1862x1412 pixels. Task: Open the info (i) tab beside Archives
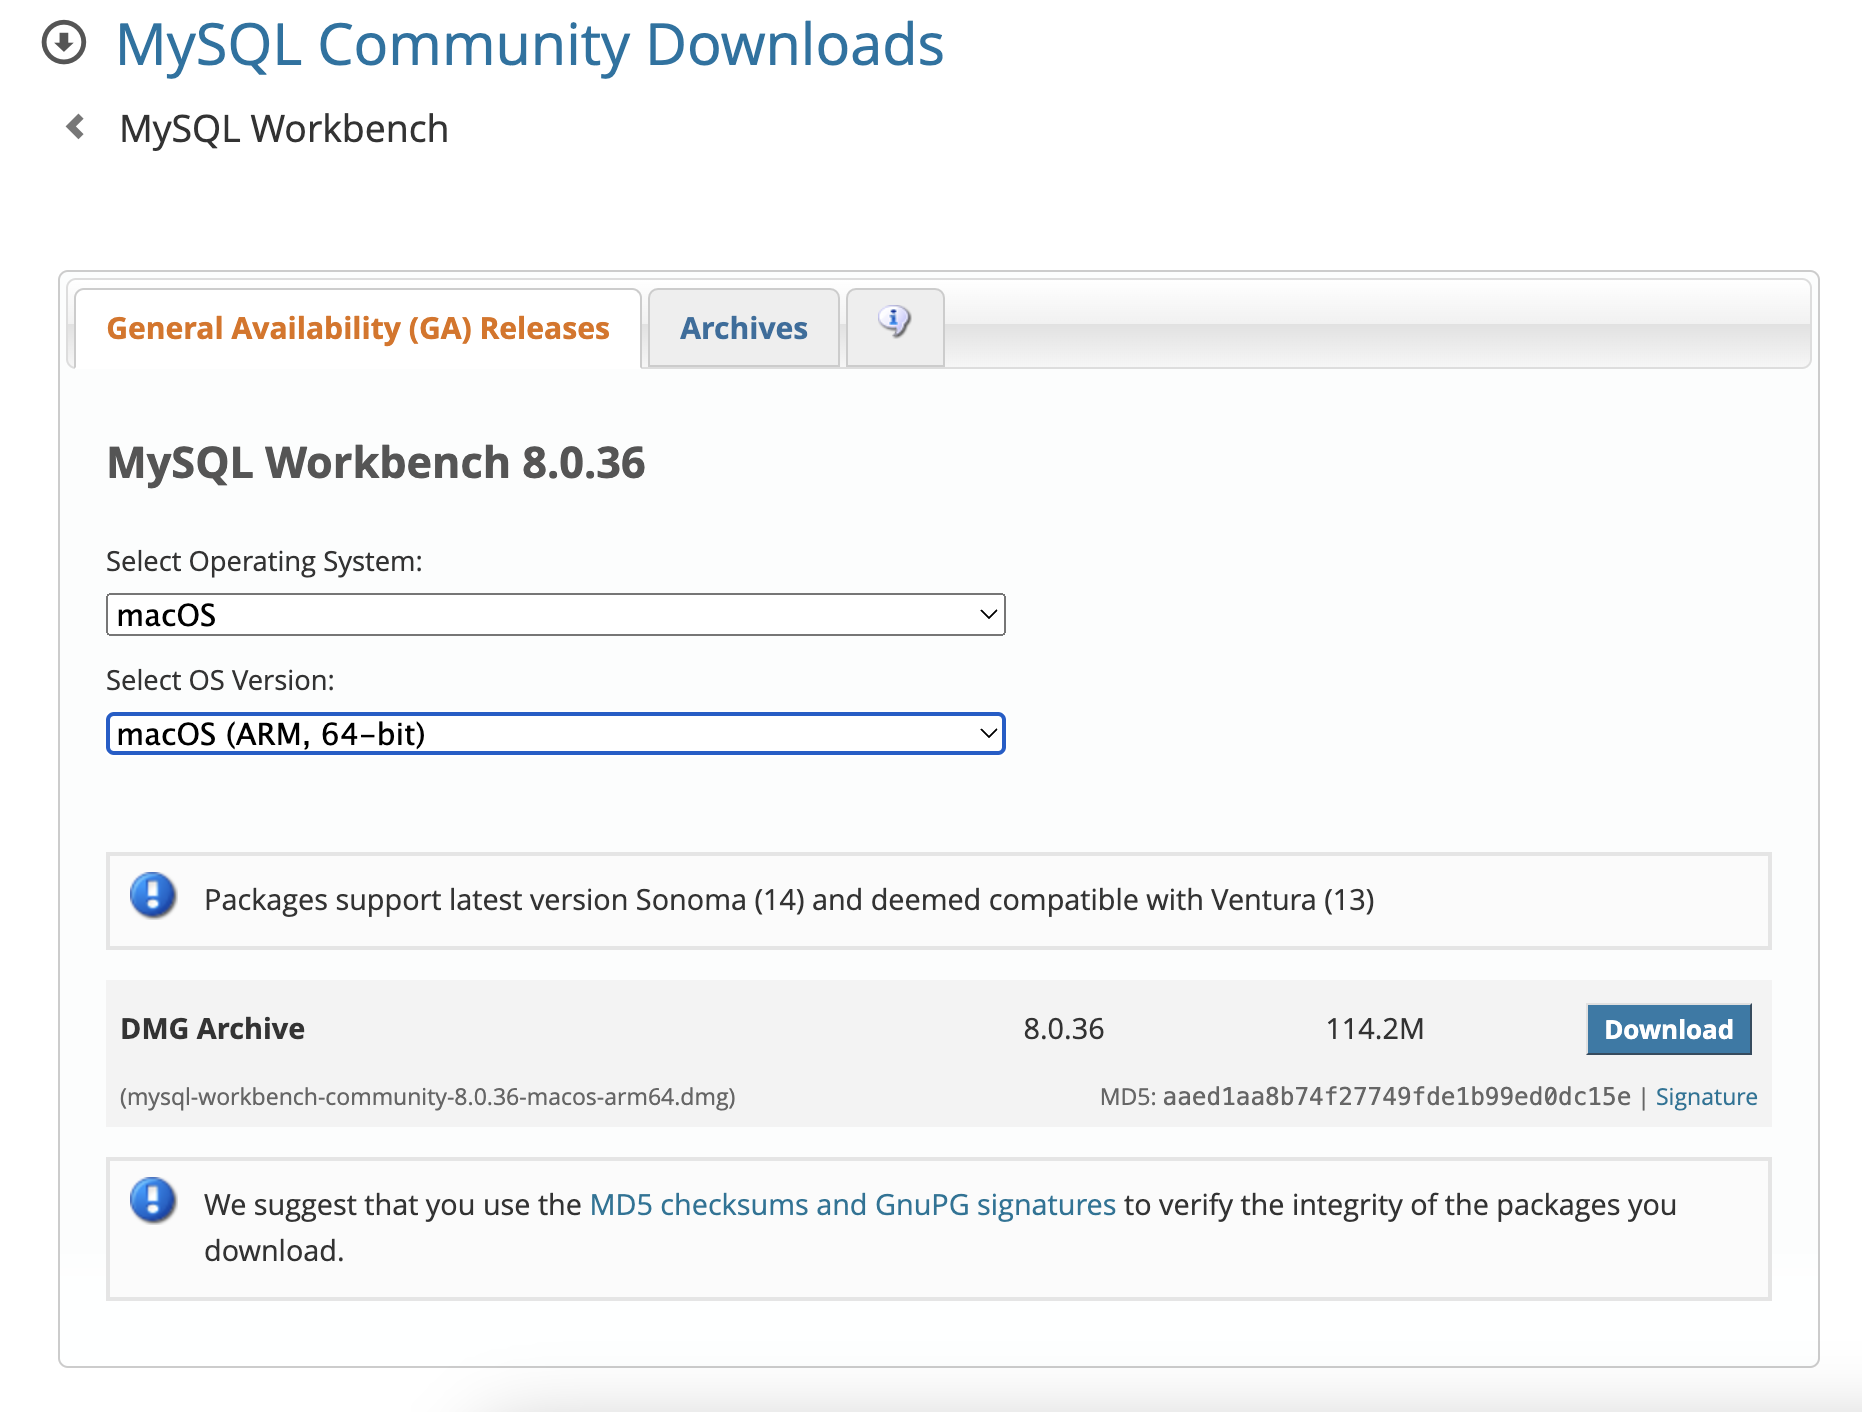(x=893, y=324)
